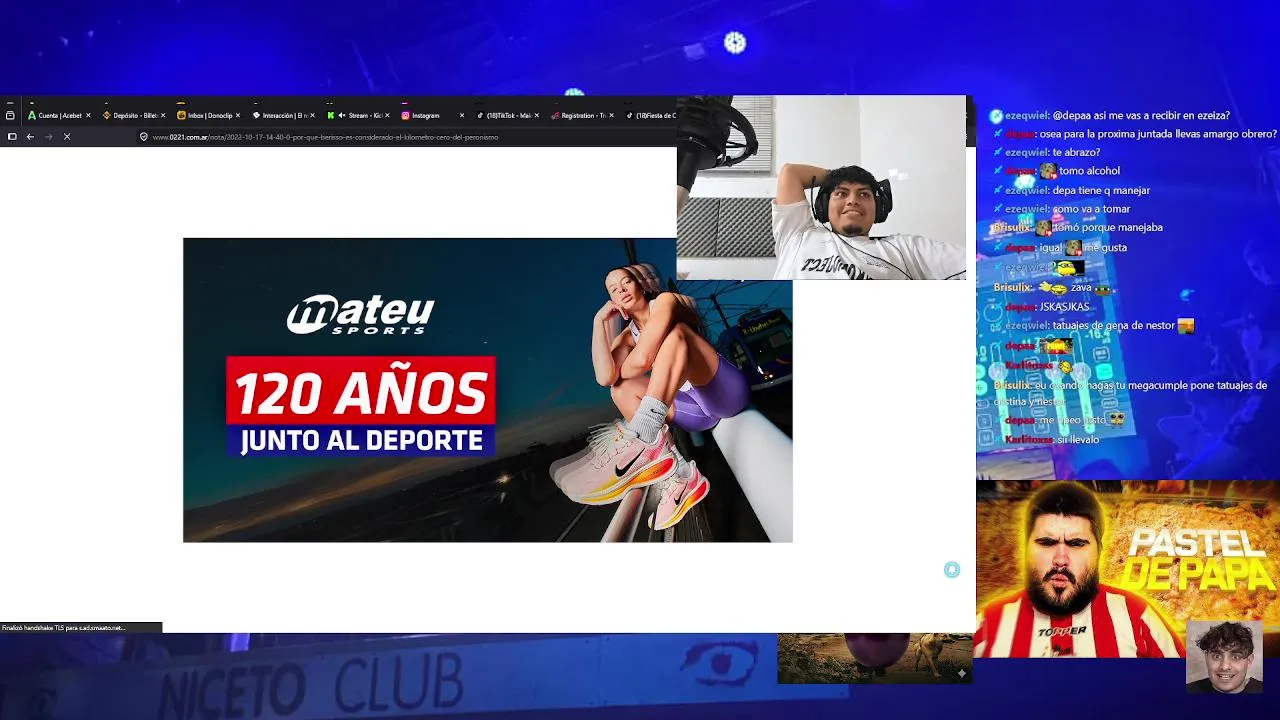Image resolution: width=1280 pixels, height=720 pixels.
Task: Open the (18) Fiesta de C tab
Action: [x=652, y=115]
